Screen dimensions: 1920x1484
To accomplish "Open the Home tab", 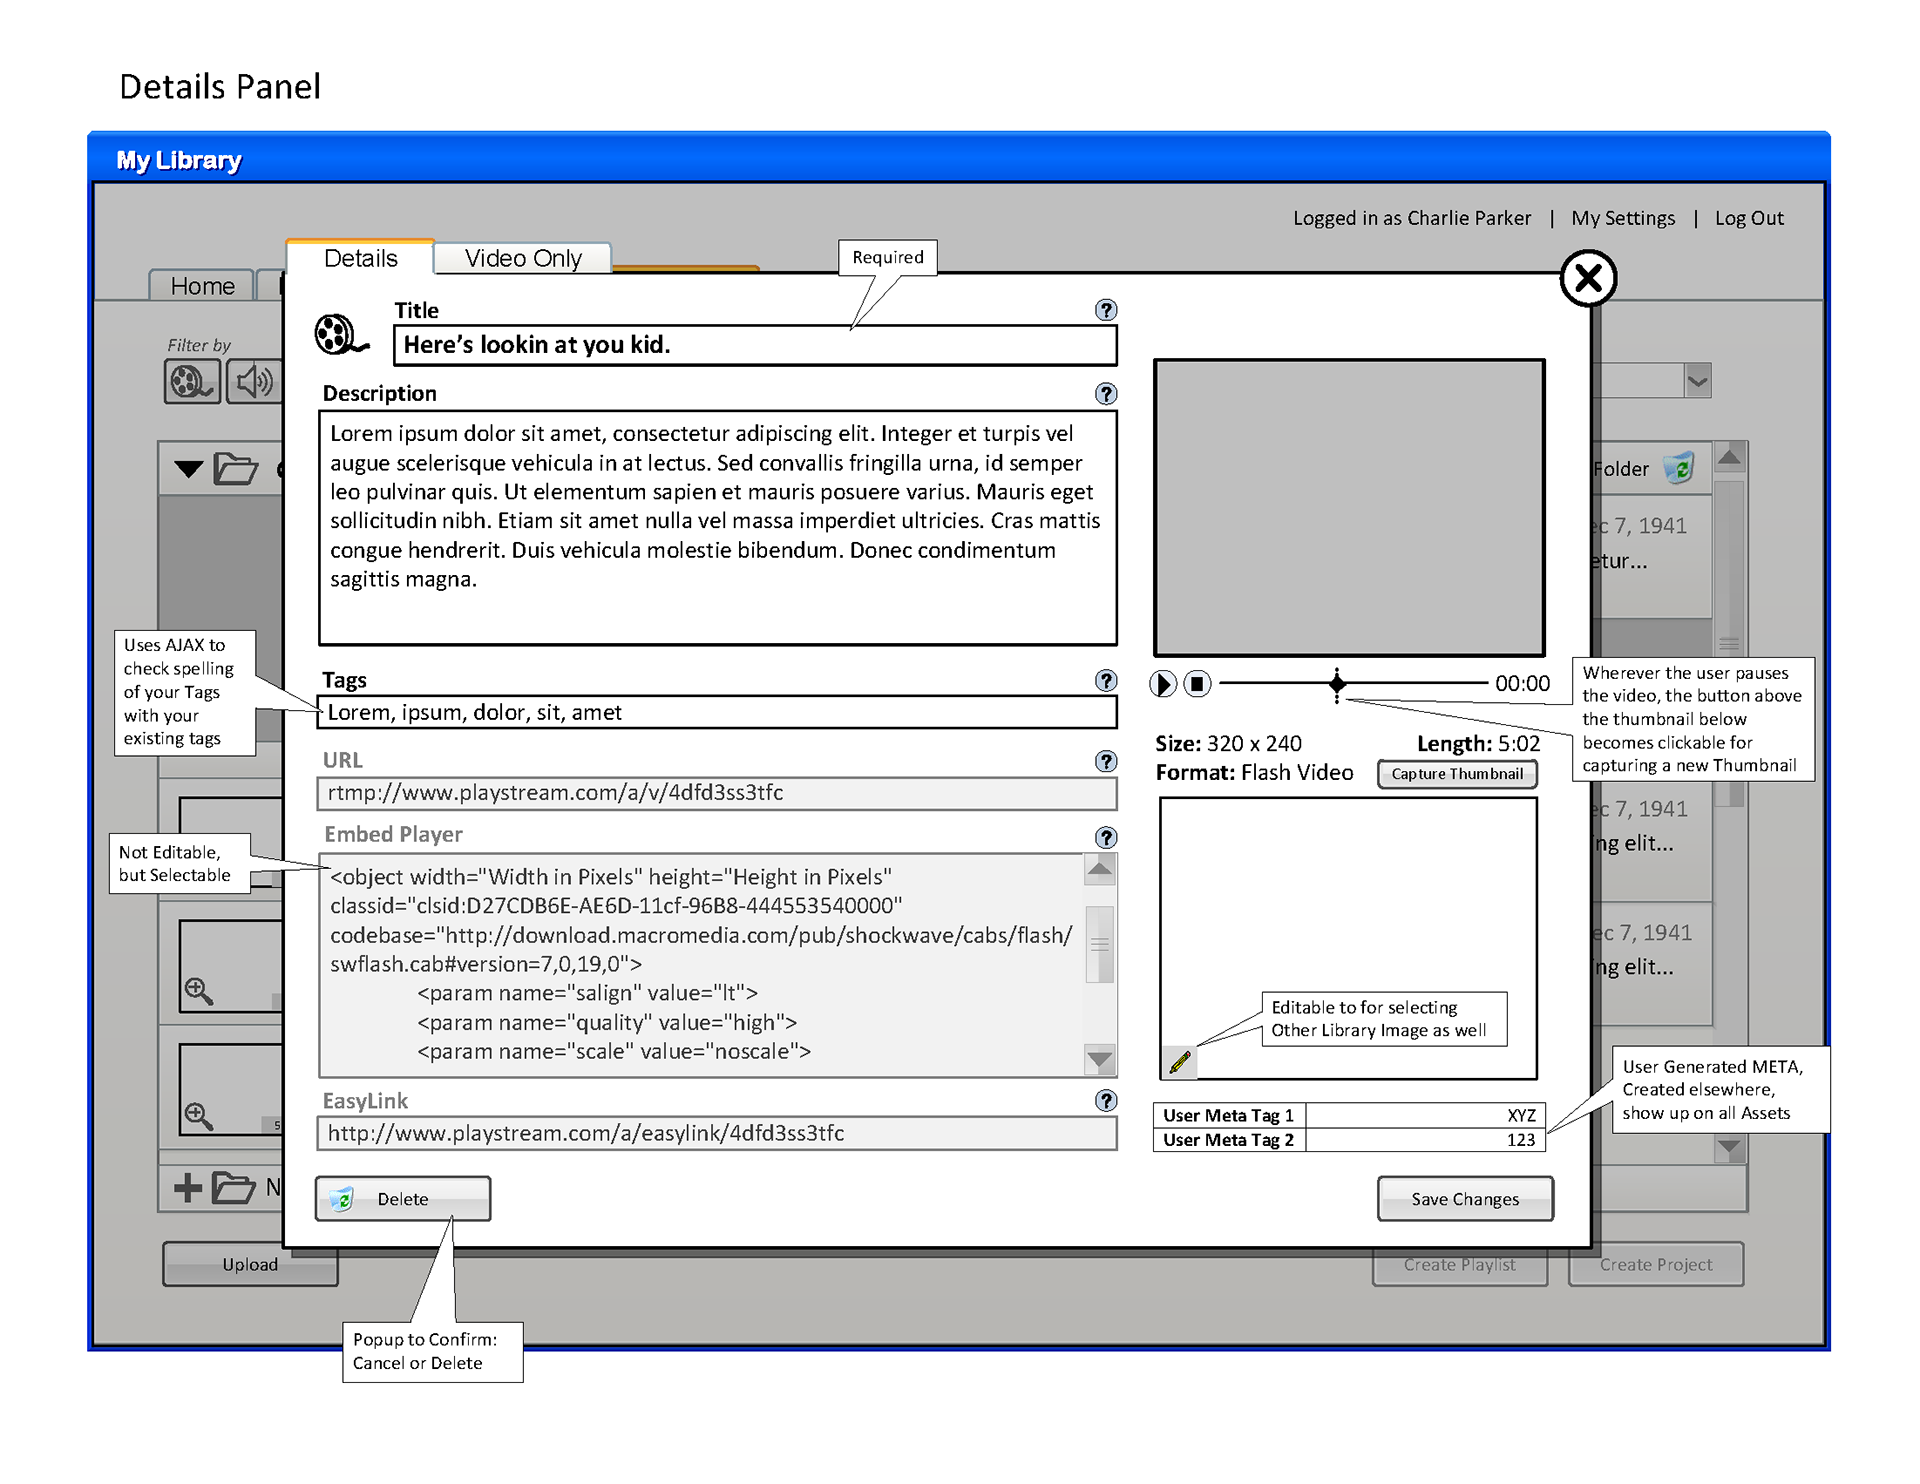I will pos(202,286).
